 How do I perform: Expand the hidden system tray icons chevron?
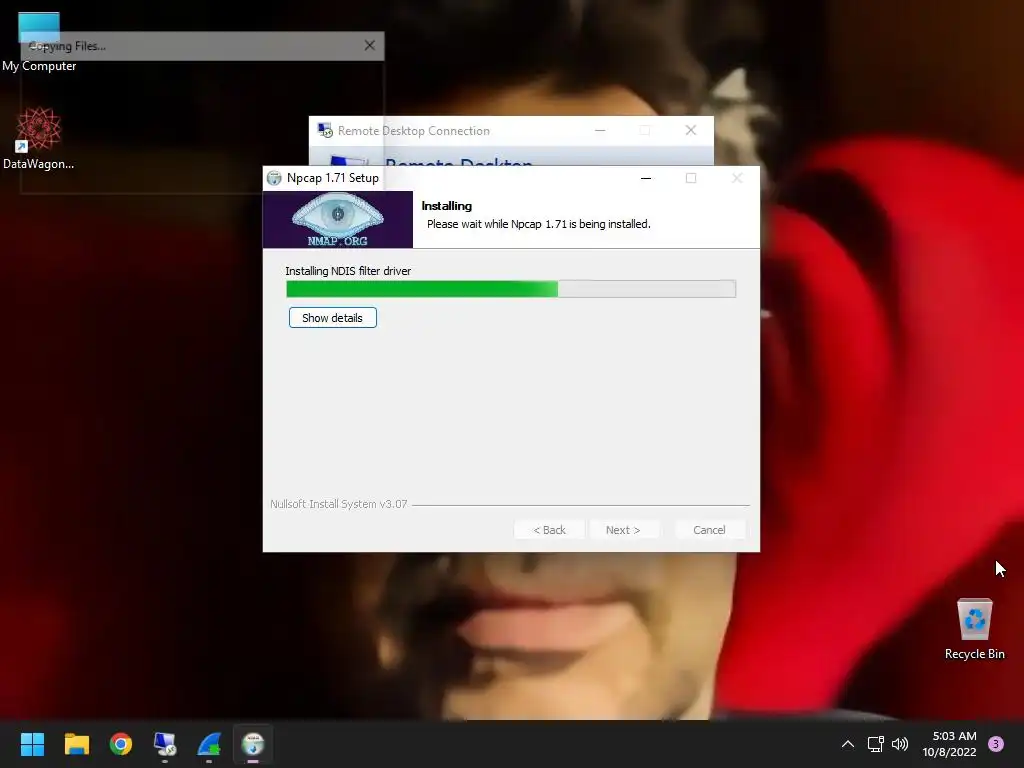(848, 744)
